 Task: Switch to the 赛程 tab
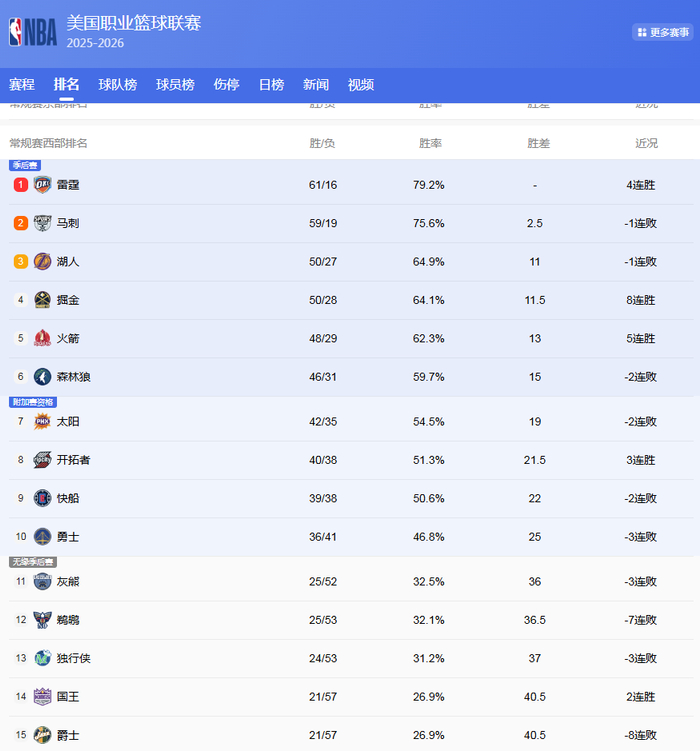22,85
